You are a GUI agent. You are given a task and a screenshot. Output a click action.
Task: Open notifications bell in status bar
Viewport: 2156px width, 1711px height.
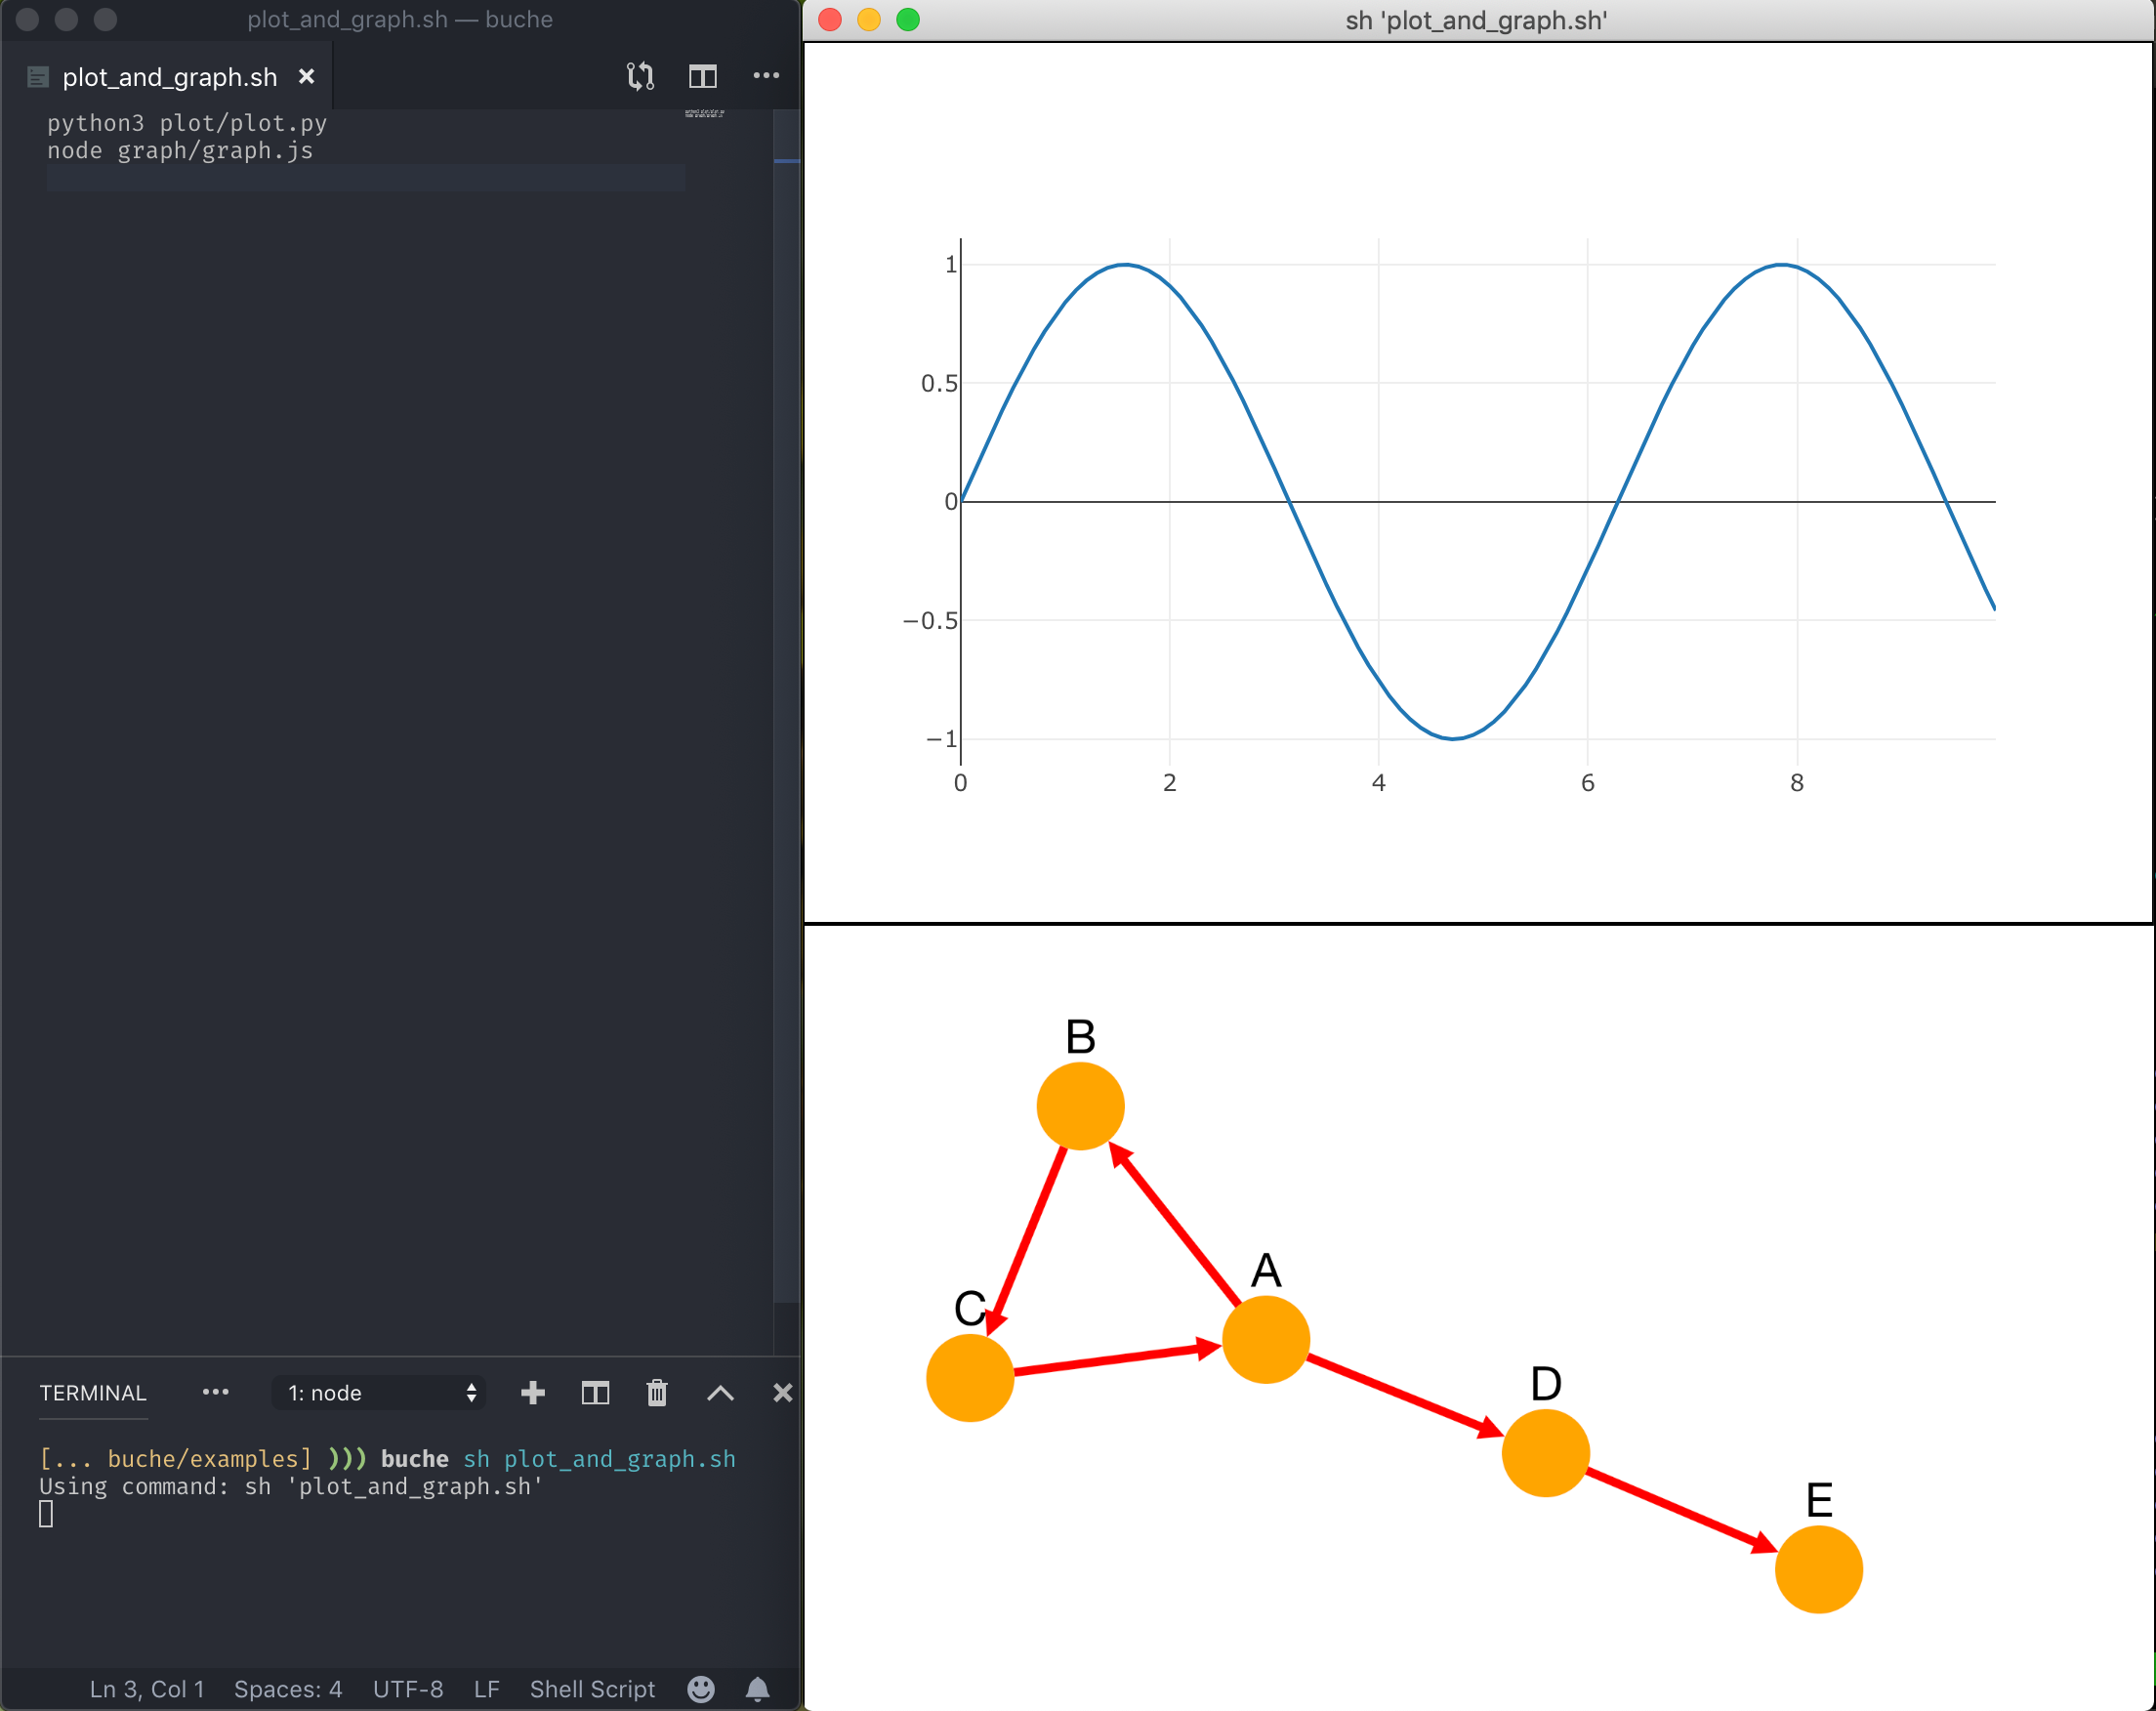point(758,1689)
